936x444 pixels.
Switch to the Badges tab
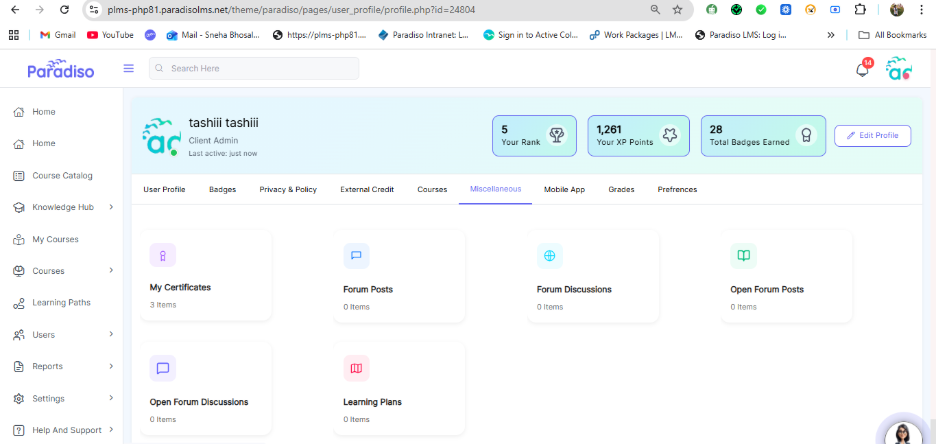click(x=222, y=189)
